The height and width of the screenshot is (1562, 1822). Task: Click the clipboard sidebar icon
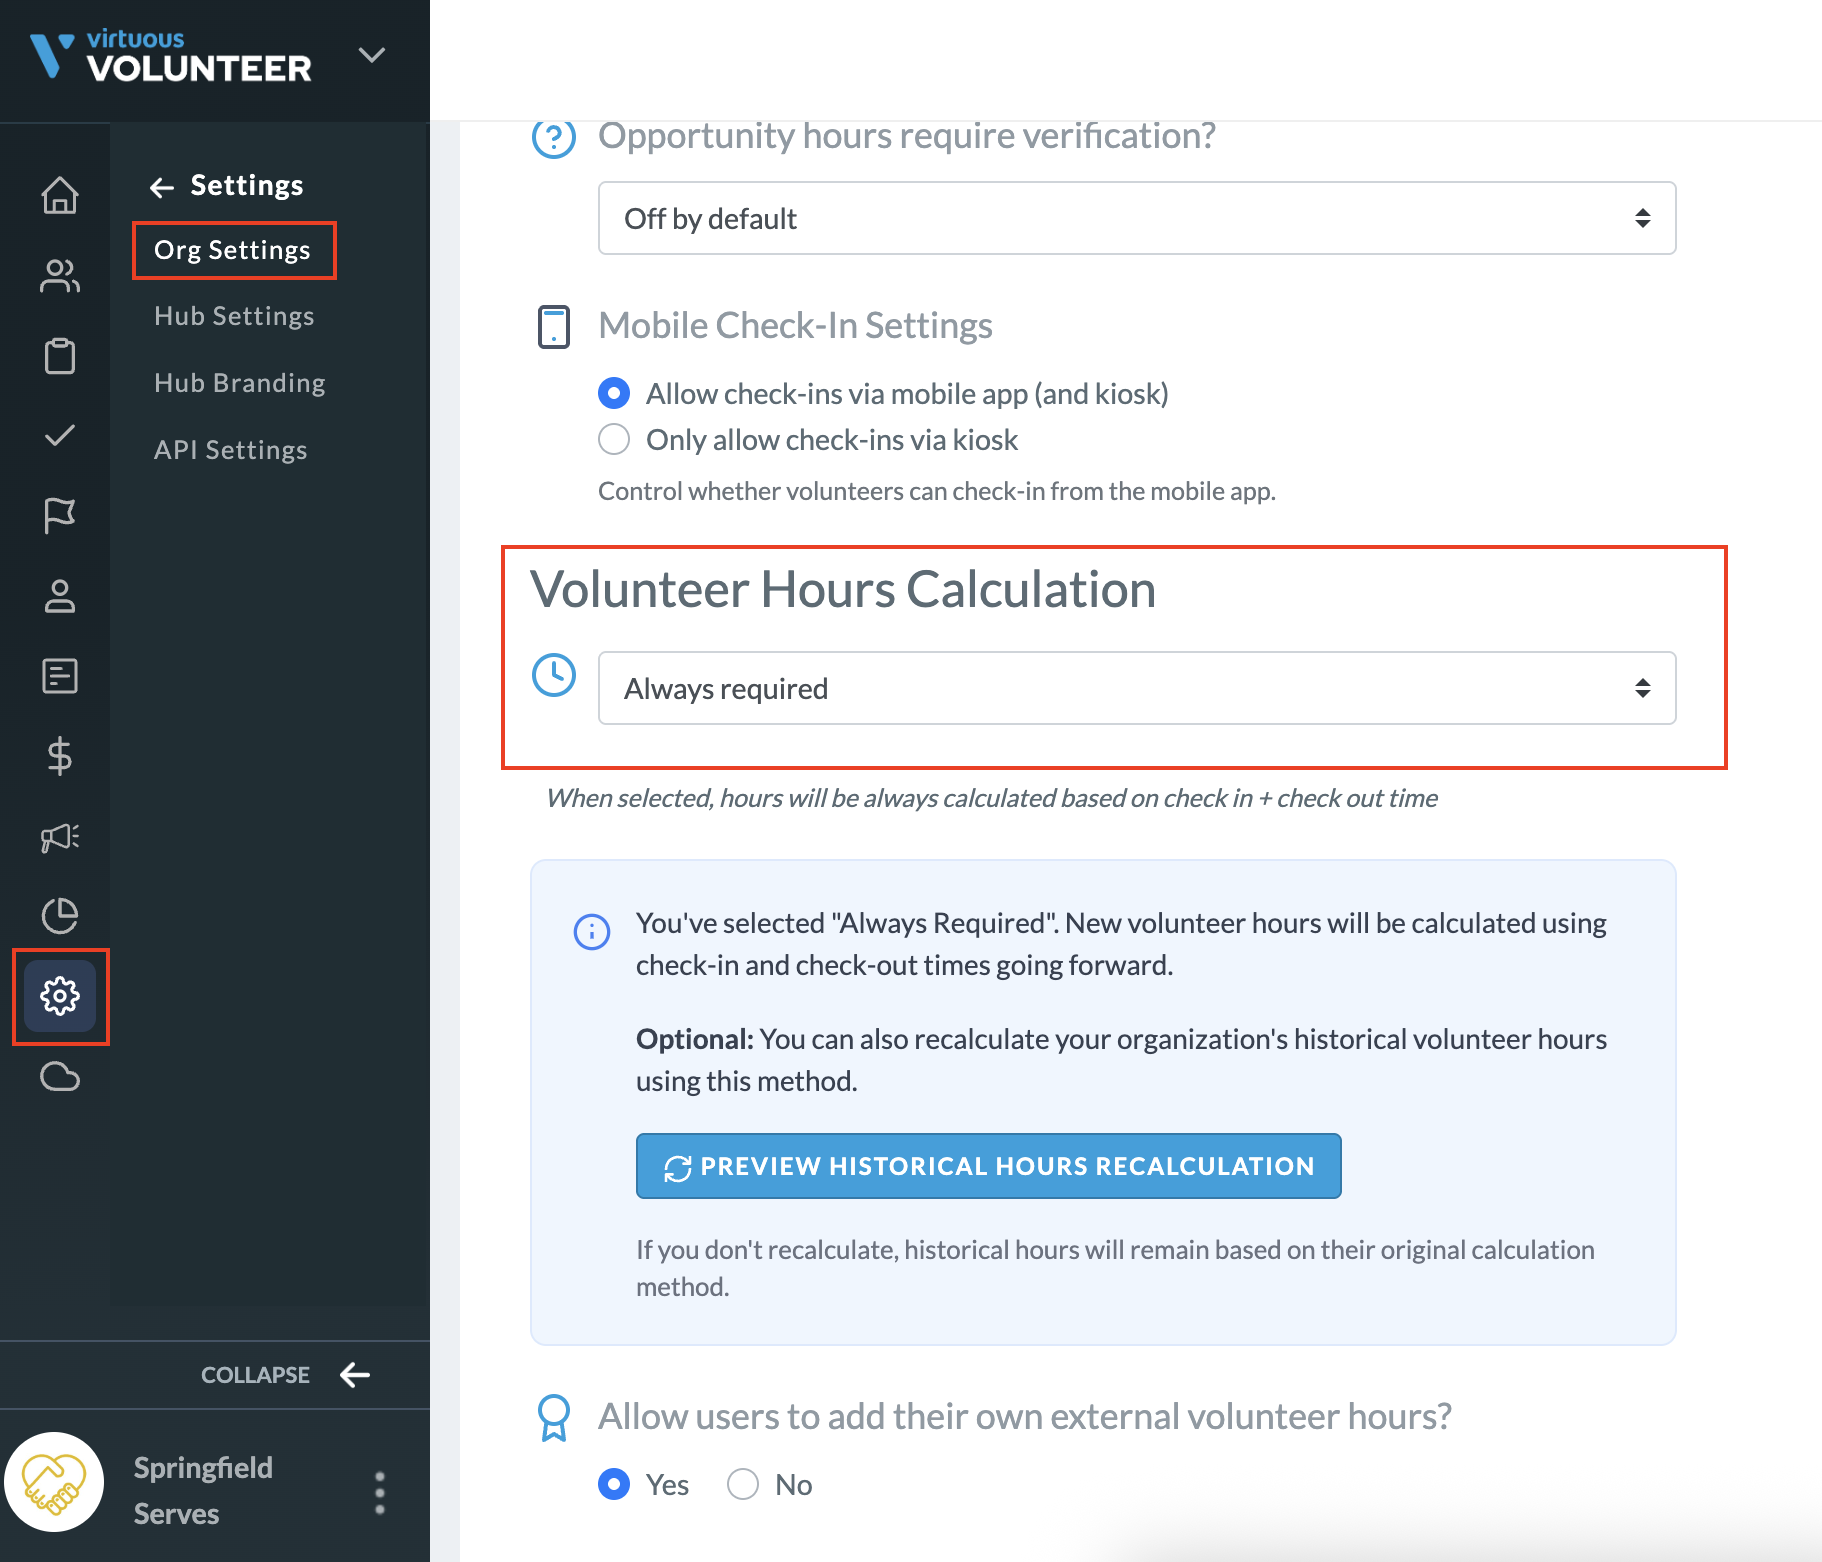coord(60,356)
